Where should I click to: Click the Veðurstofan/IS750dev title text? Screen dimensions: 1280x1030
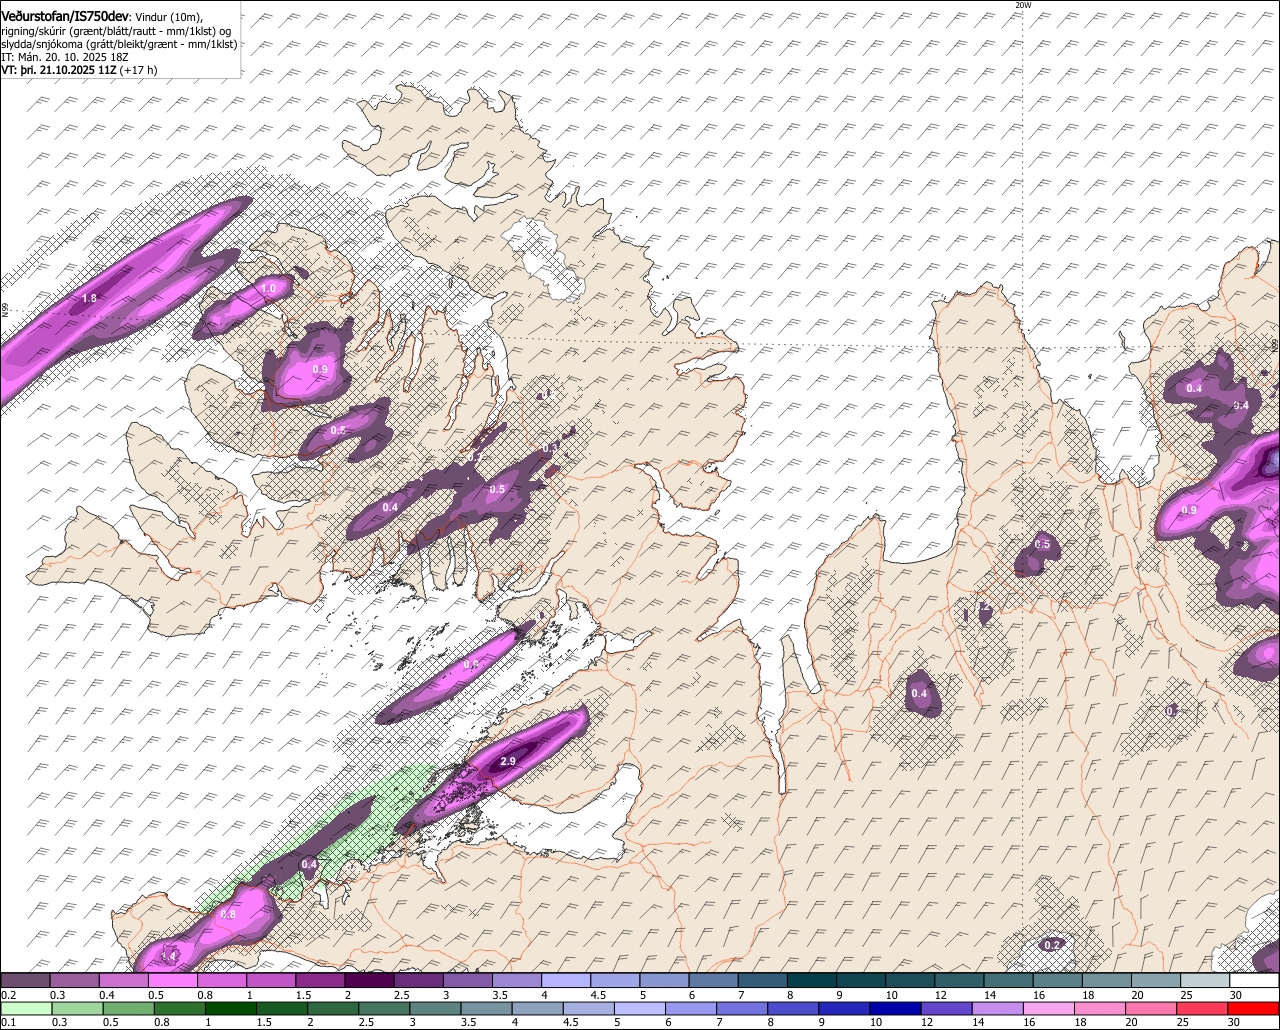(x=64, y=15)
